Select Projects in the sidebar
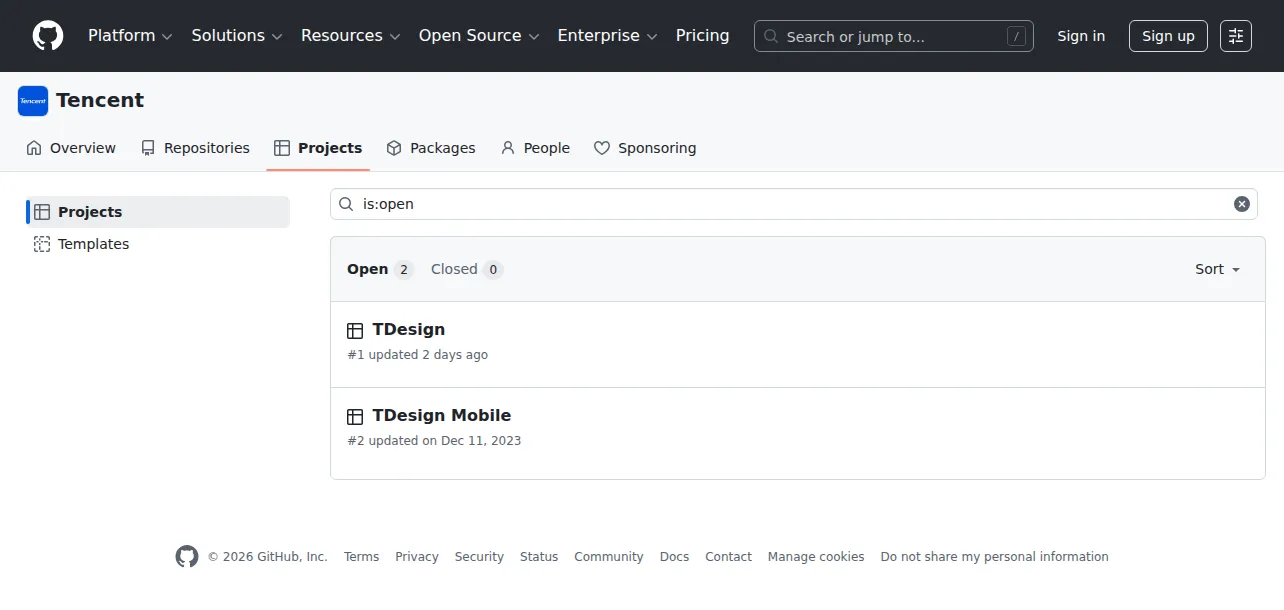 160,212
